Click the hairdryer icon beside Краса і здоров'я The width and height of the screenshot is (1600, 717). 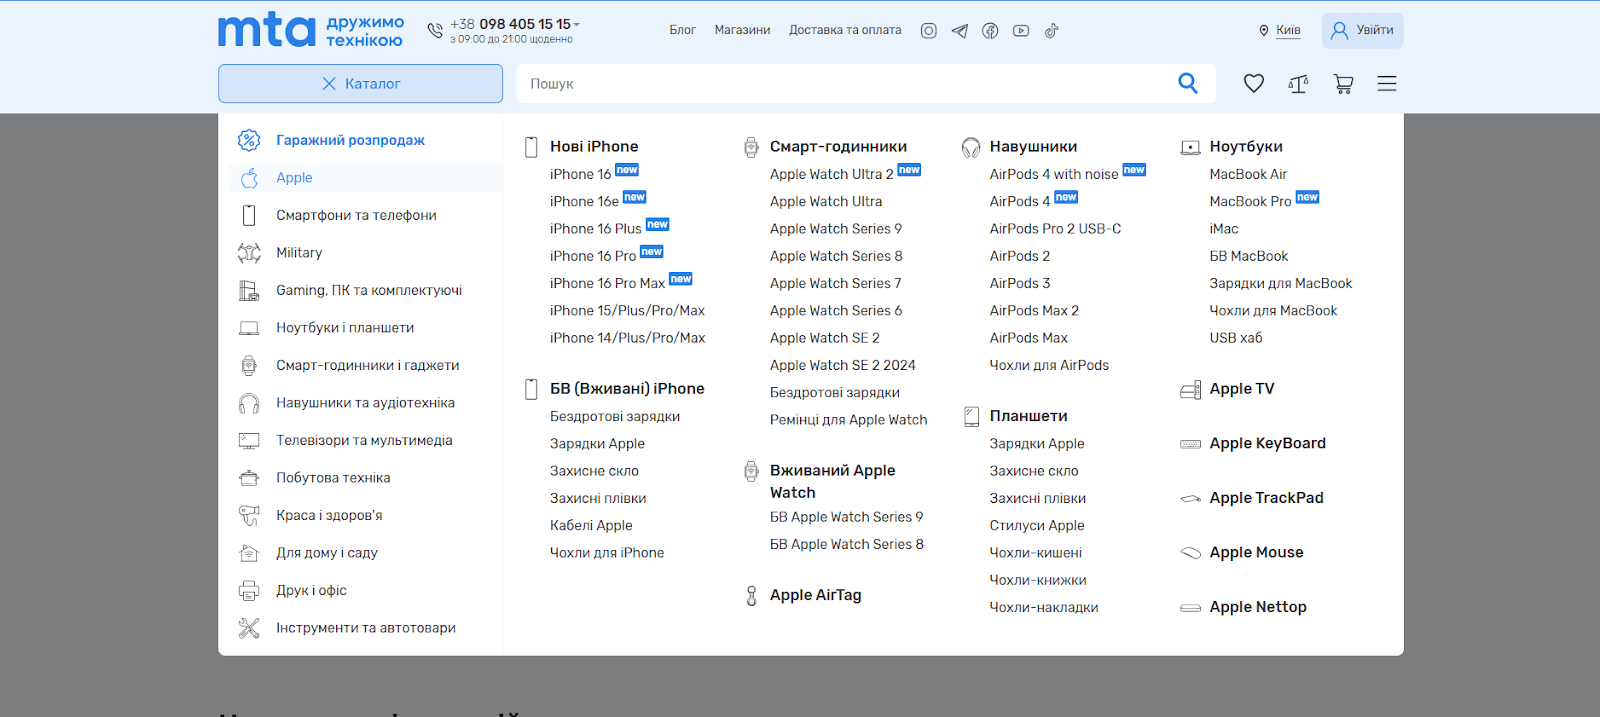(x=249, y=516)
